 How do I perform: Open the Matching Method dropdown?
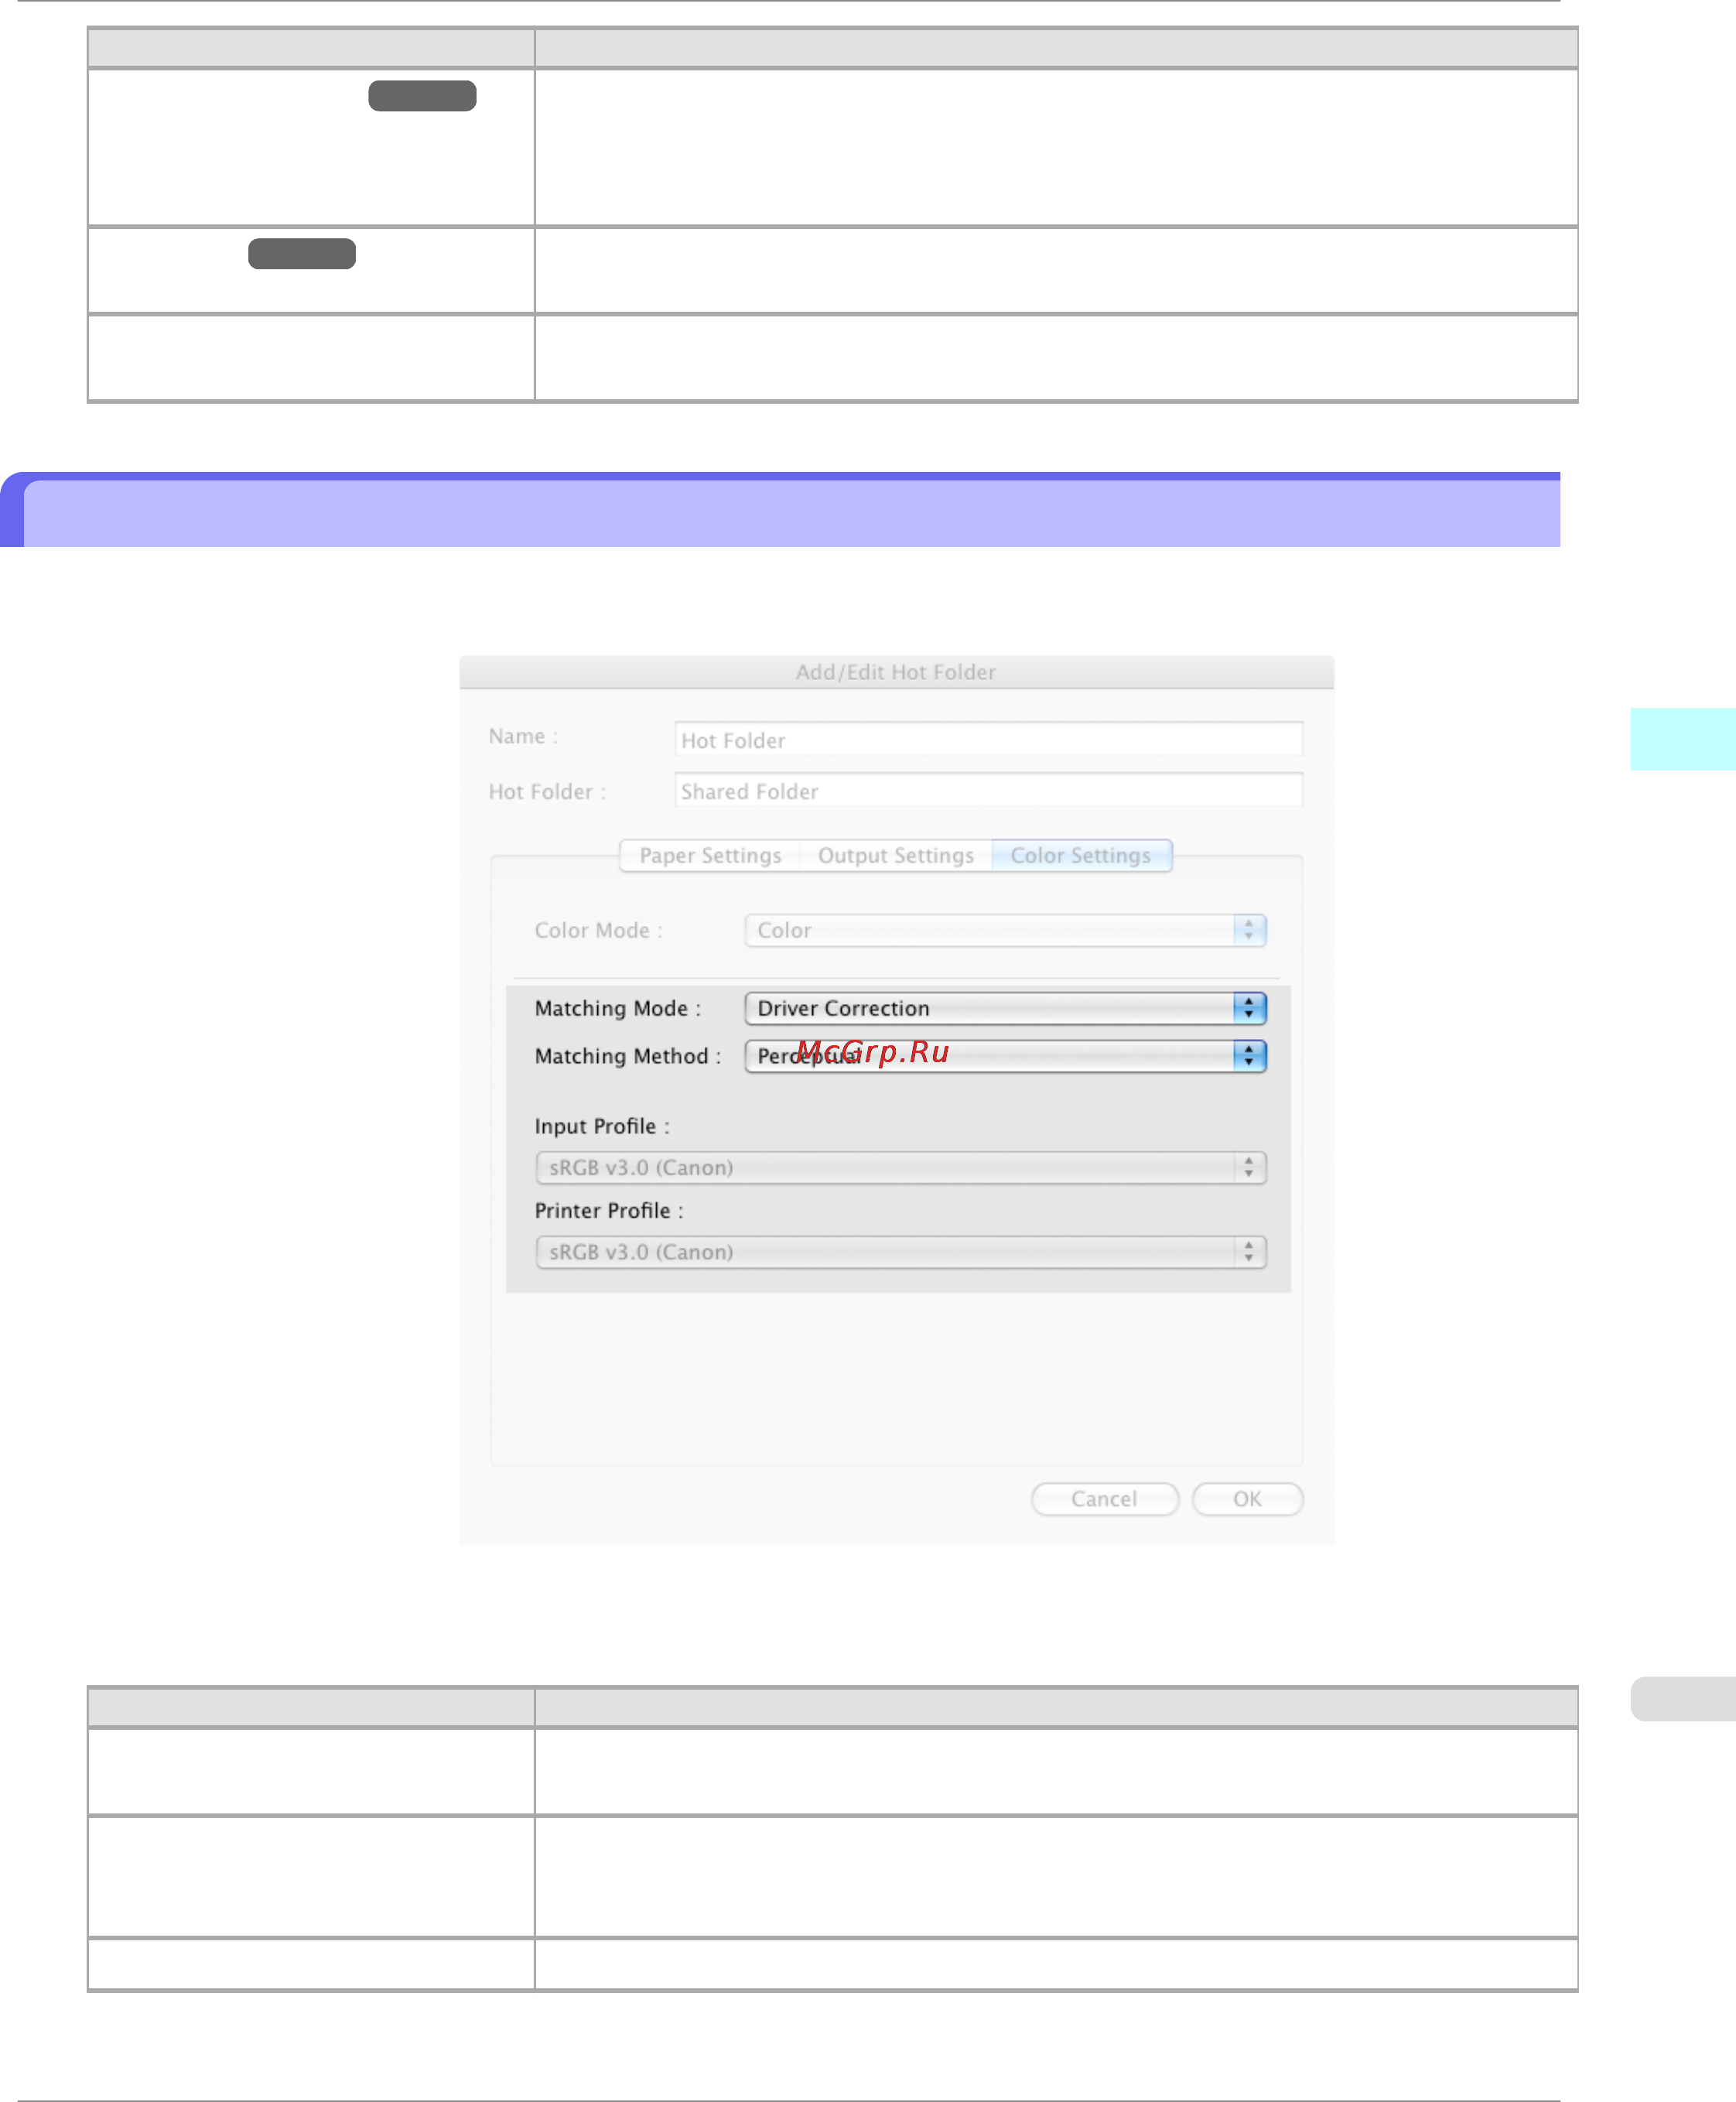1005,1056
